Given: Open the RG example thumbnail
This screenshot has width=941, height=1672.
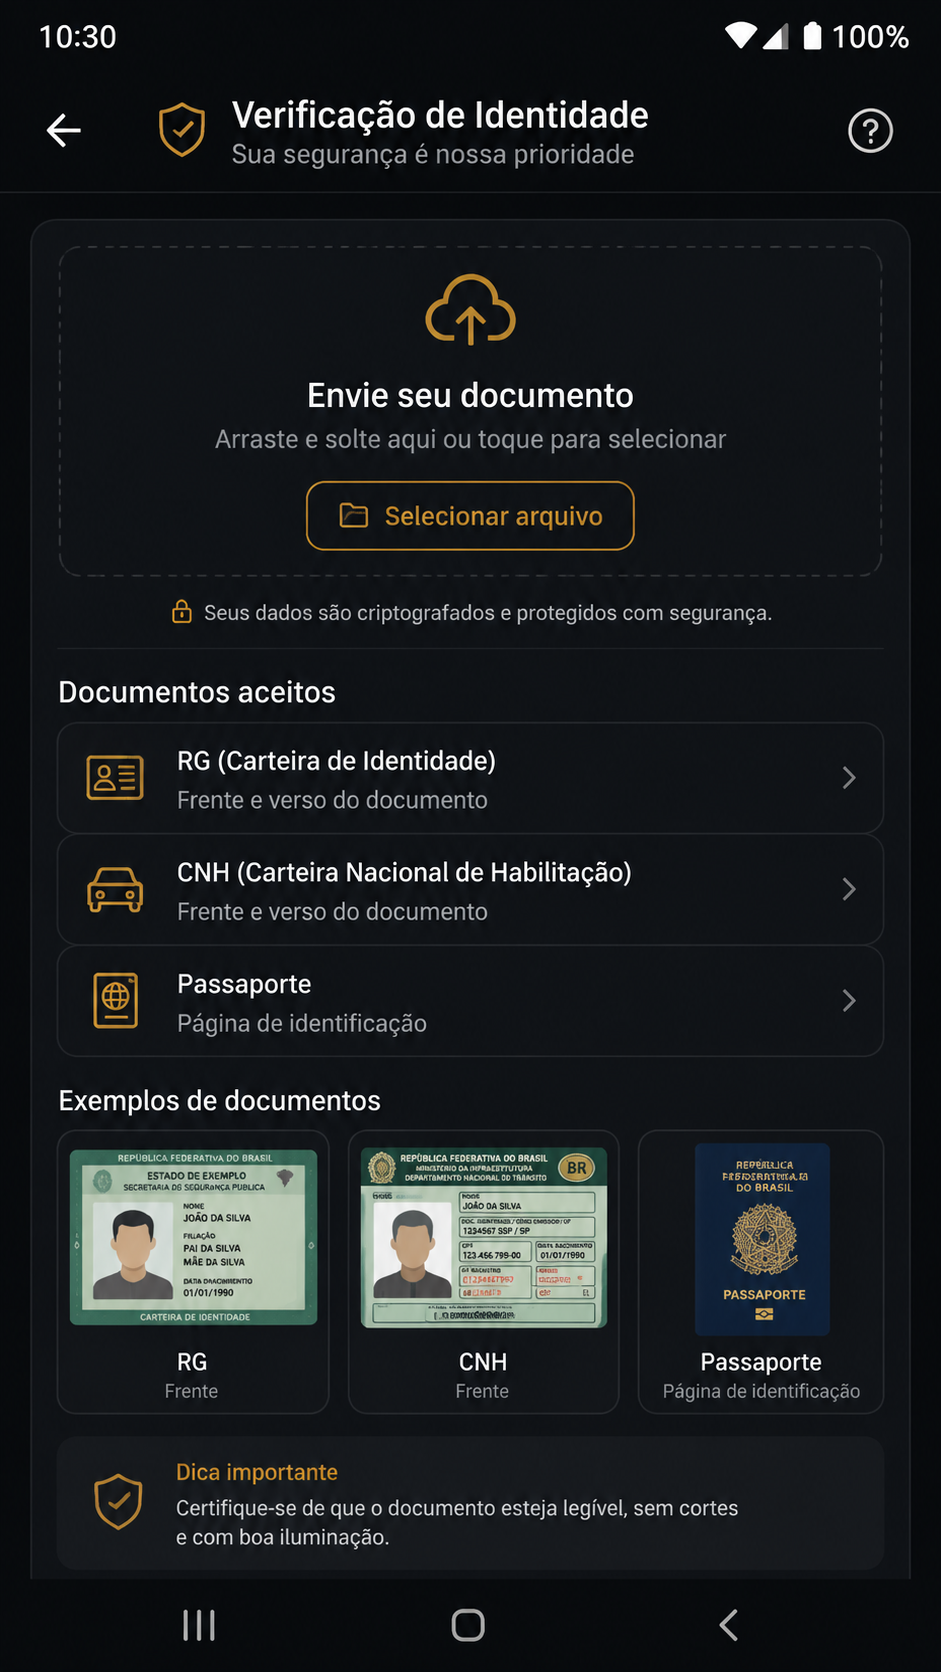Looking at the screenshot, I should (x=193, y=1238).
